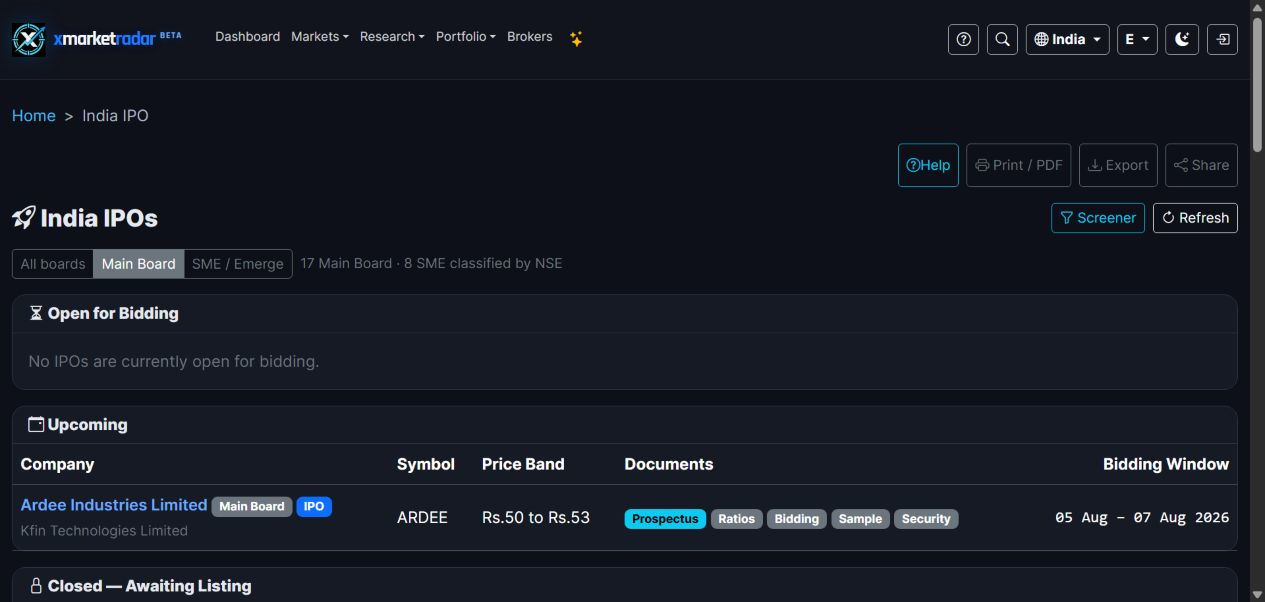Click the Price Band column header

pyautogui.click(x=523, y=464)
